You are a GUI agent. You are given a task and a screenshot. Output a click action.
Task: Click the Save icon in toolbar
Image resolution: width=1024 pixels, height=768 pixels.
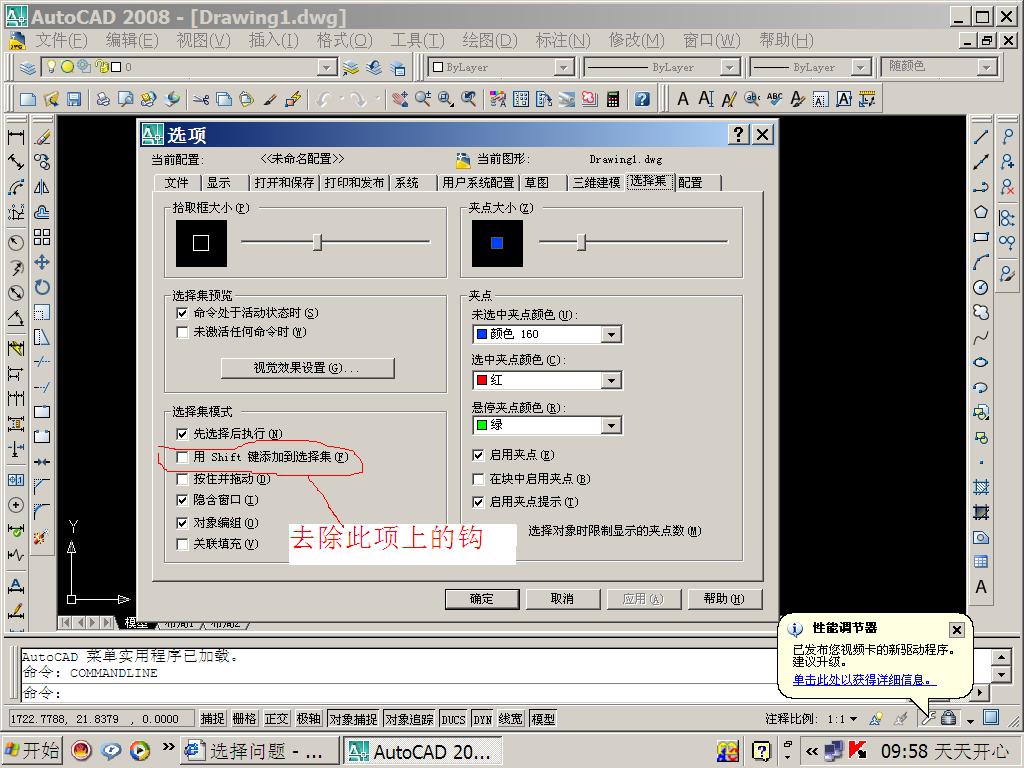point(74,99)
